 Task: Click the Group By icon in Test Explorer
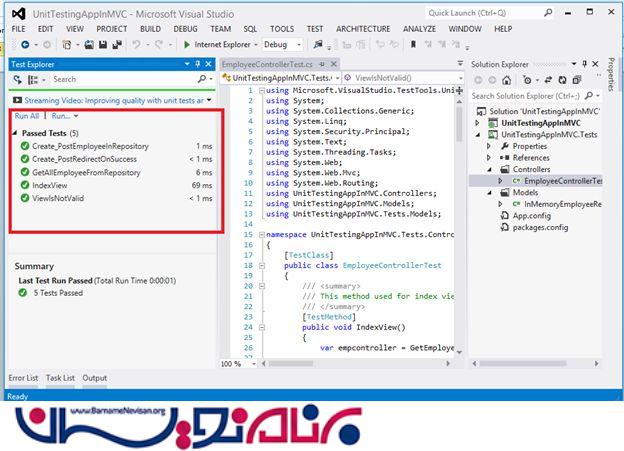click(x=33, y=80)
